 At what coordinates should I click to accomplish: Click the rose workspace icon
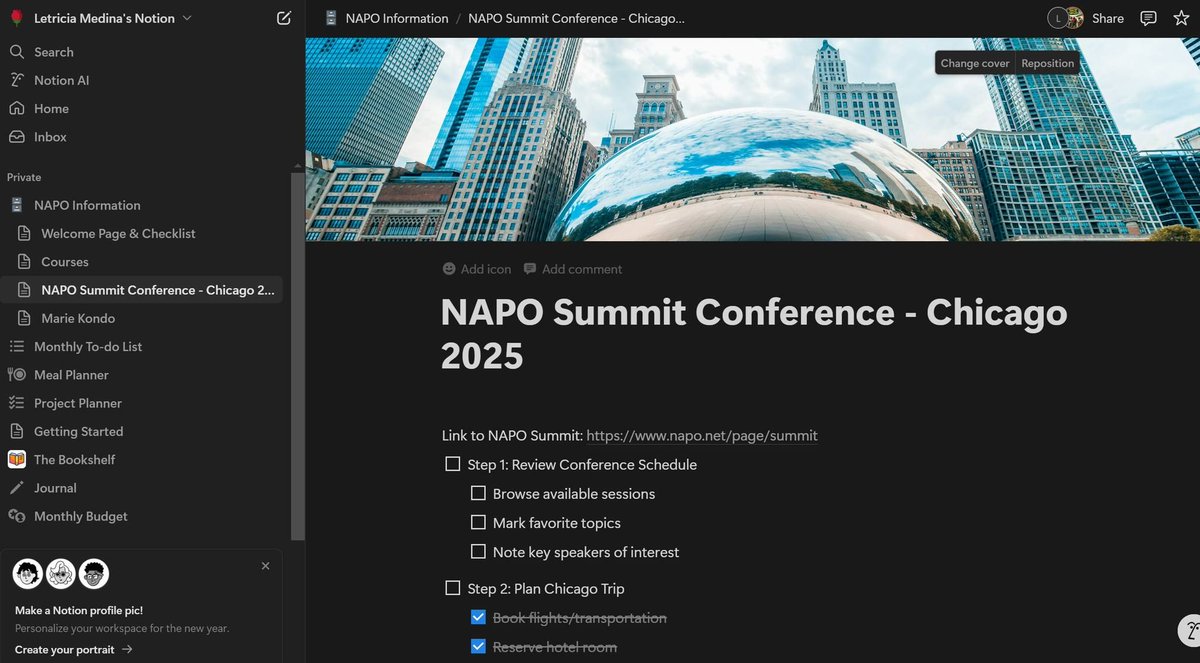tap(16, 18)
